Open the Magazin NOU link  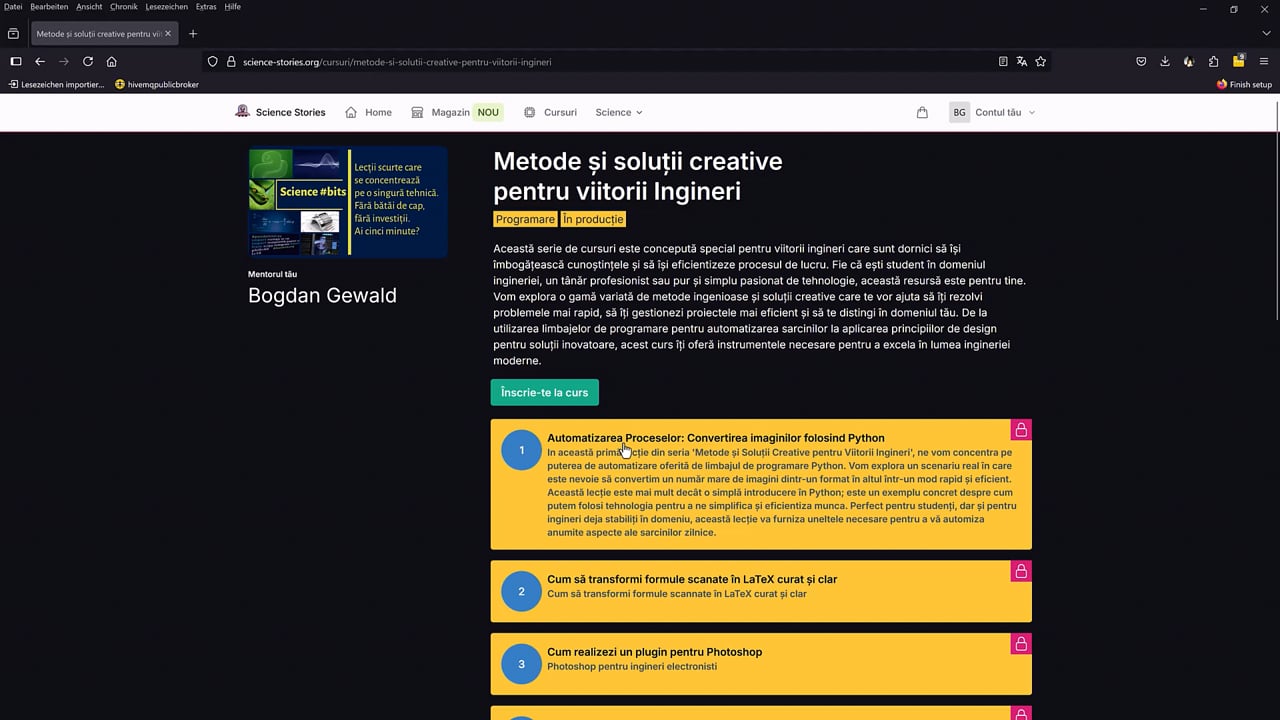tap(456, 112)
